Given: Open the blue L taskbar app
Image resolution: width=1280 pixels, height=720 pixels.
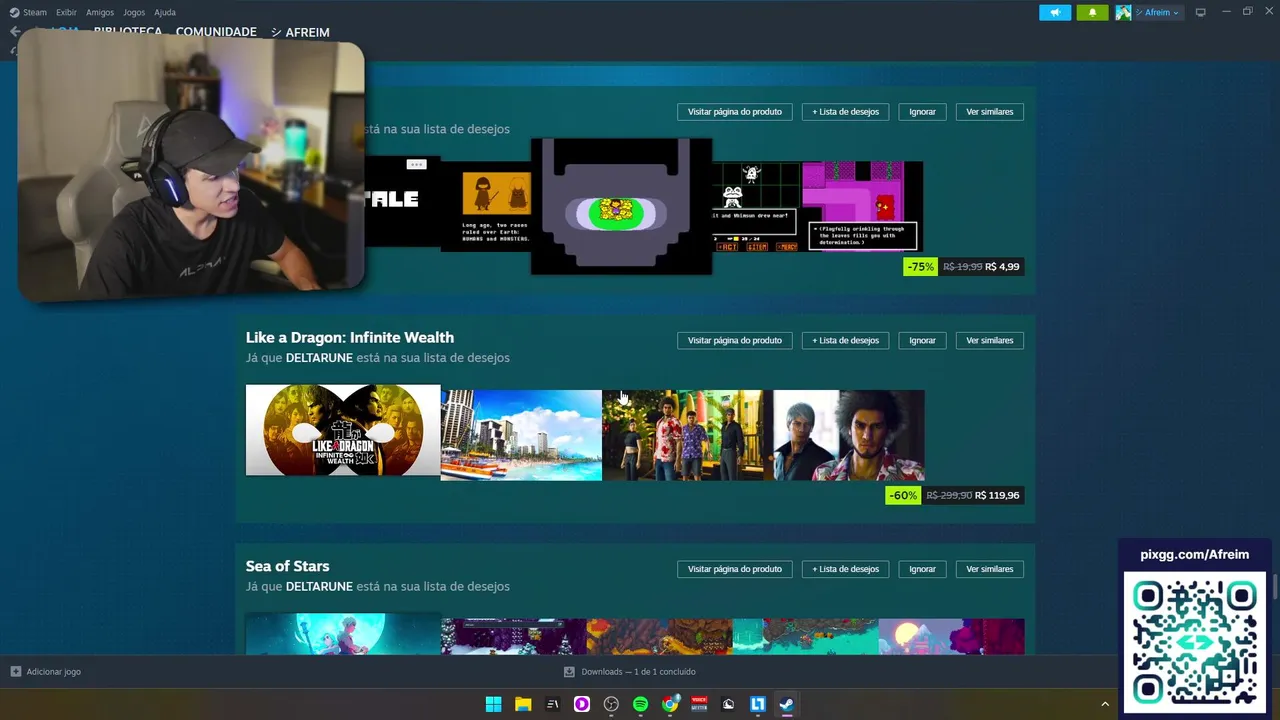Looking at the screenshot, I should (x=758, y=704).
